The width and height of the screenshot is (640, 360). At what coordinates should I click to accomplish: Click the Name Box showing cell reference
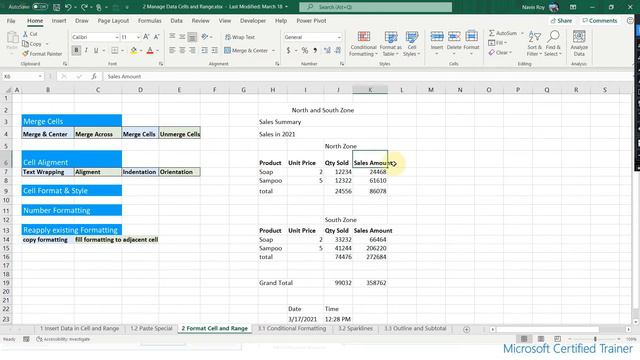(22, 76)
